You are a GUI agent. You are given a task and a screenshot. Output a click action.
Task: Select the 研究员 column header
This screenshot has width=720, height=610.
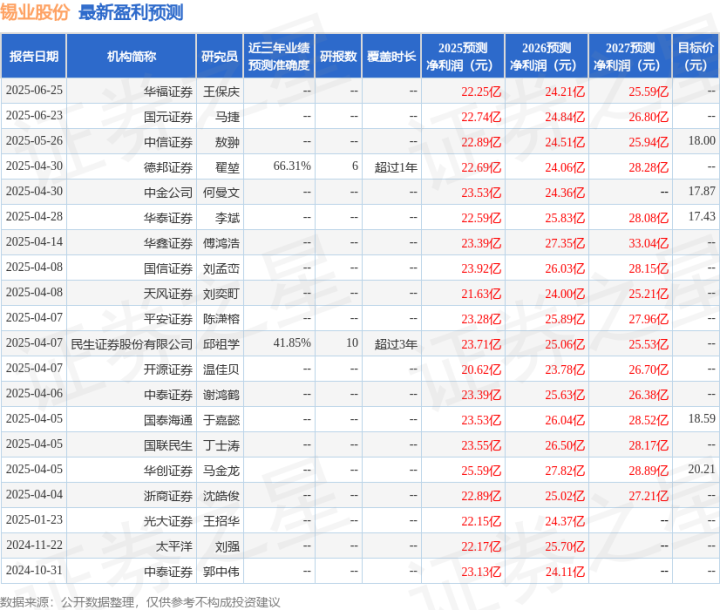click(219, 56)
